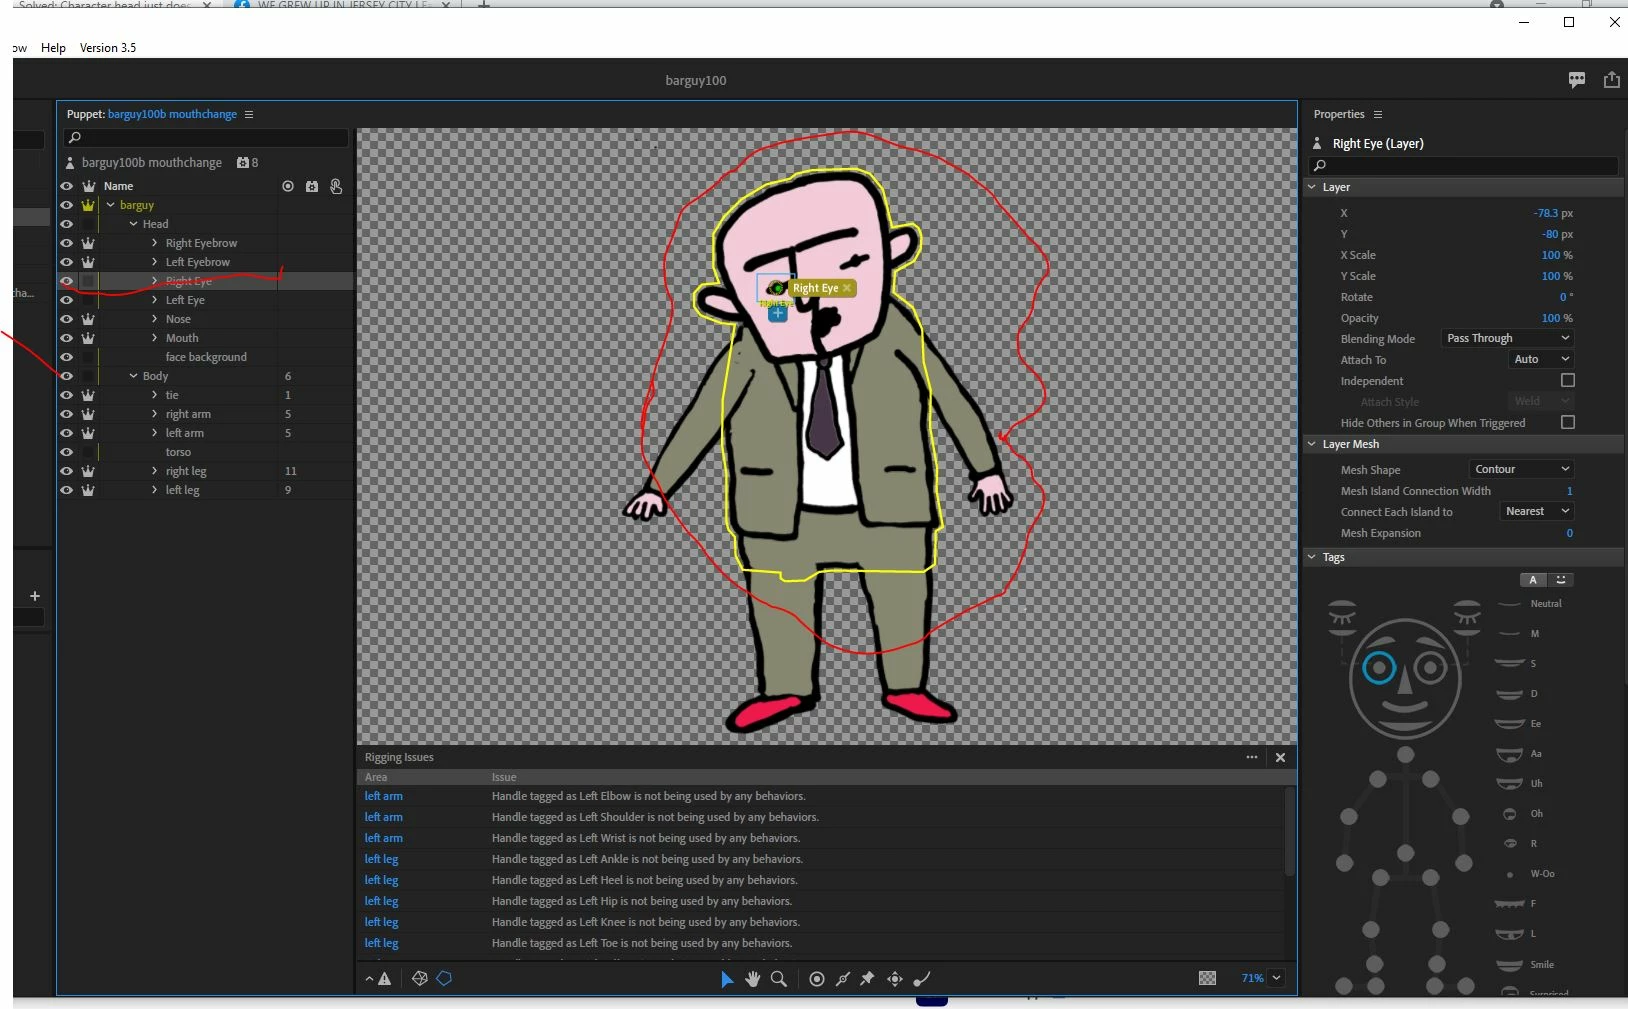Open the Blending Mode Pass Through dropdown
The image size is (1628, 1009).
pyautogui.click(x=1507, y=339)
